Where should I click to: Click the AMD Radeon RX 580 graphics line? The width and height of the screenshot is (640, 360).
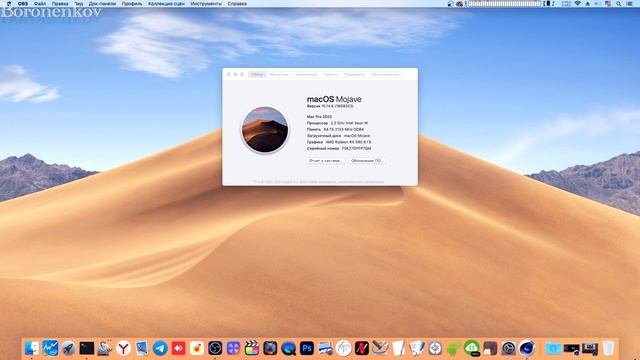339,142
